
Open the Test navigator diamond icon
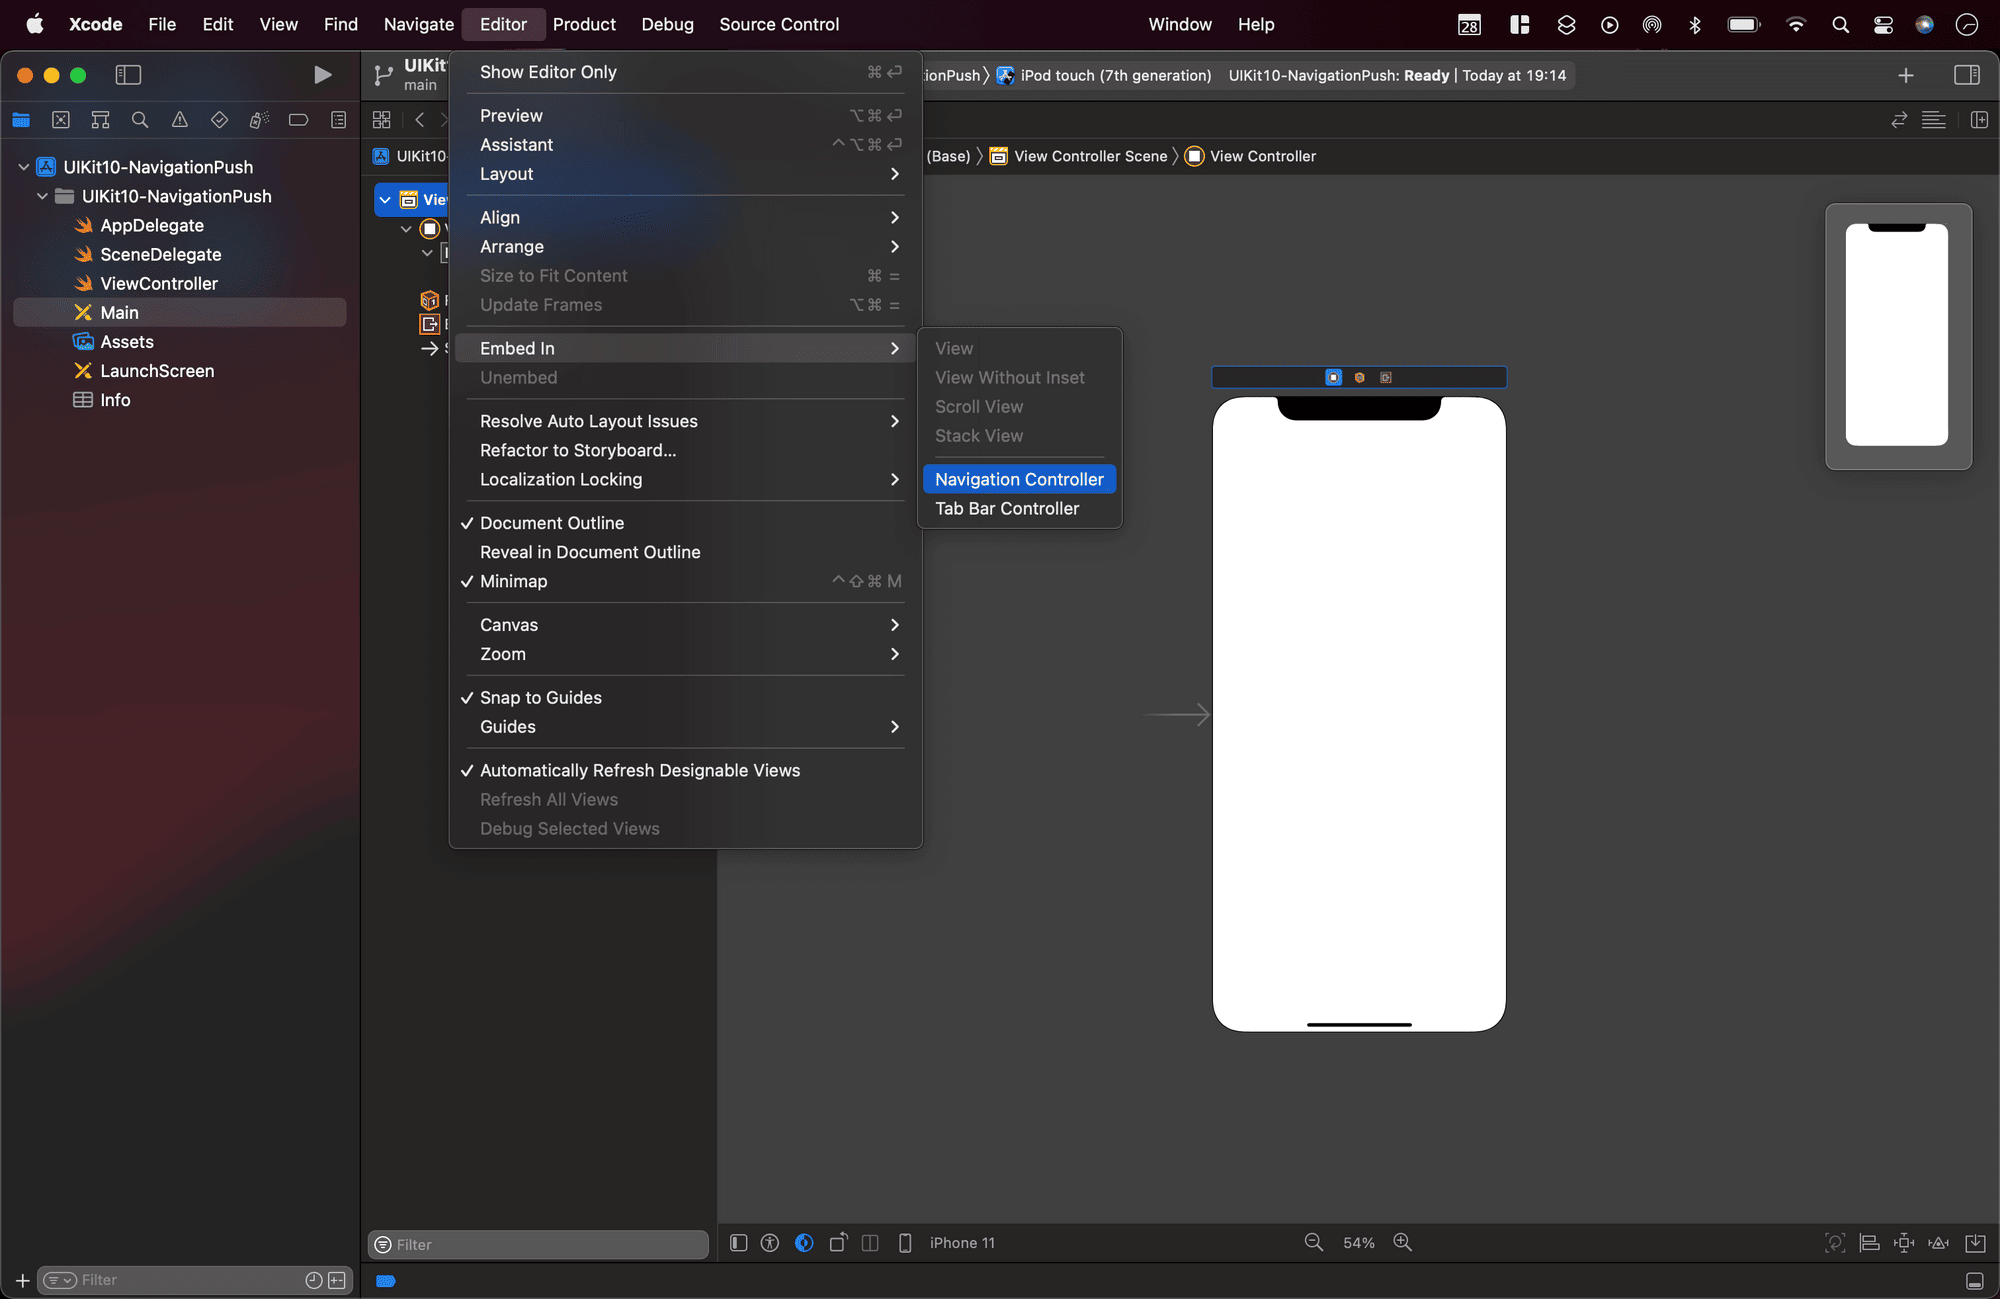coord(219,119)
